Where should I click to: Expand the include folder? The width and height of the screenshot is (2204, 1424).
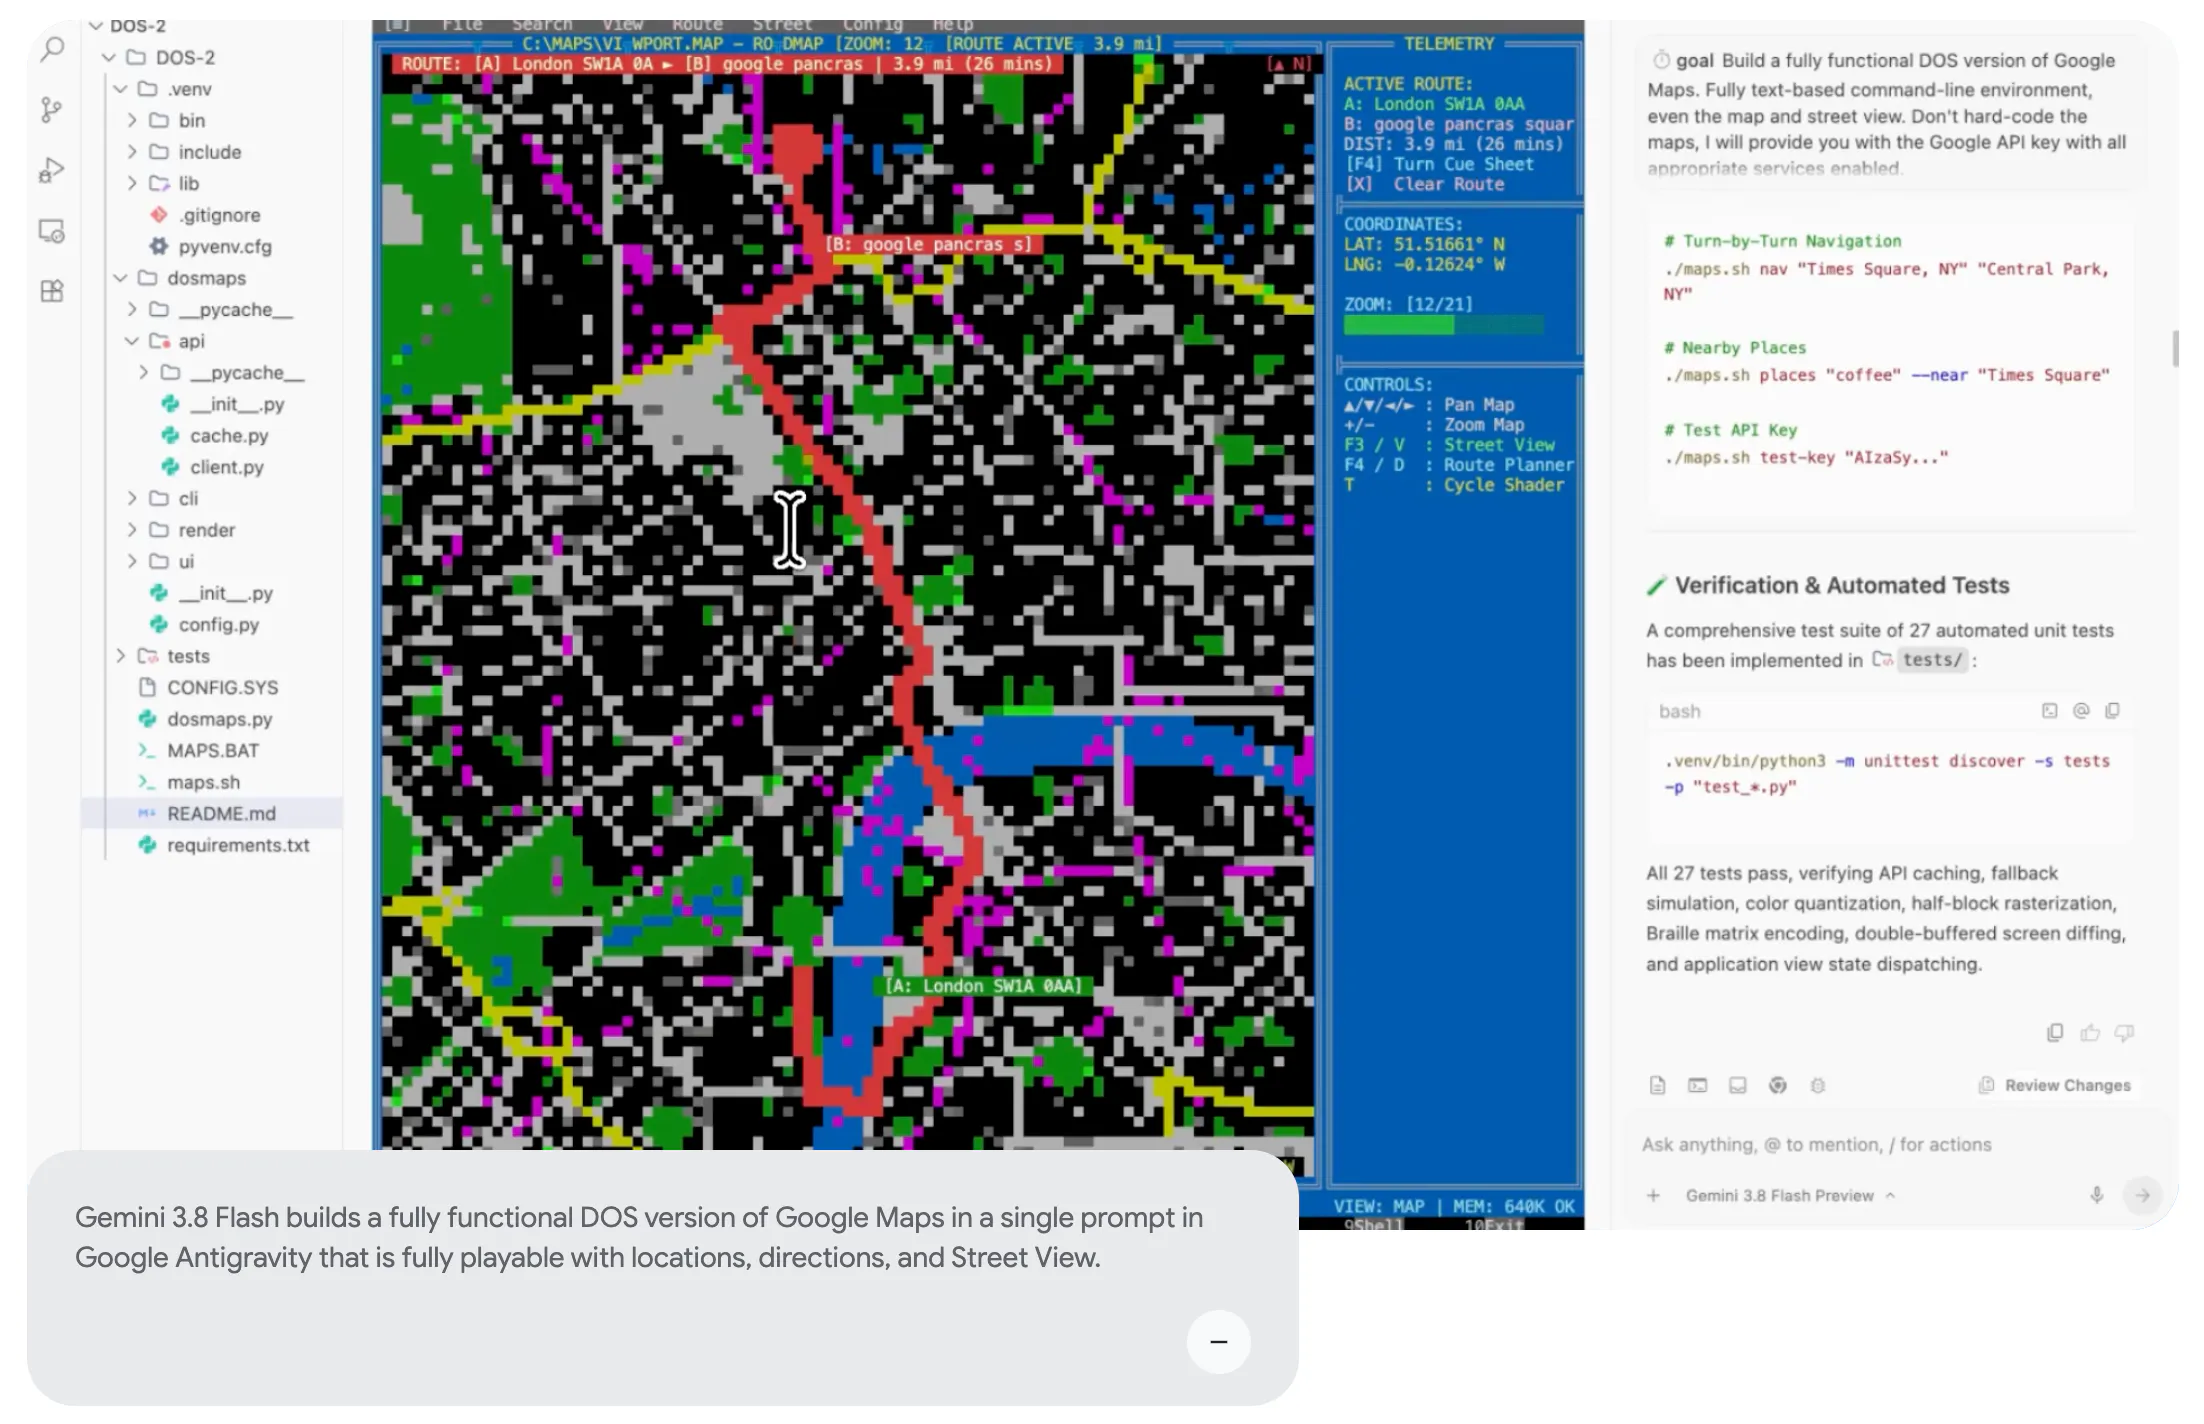pos(132,152)
